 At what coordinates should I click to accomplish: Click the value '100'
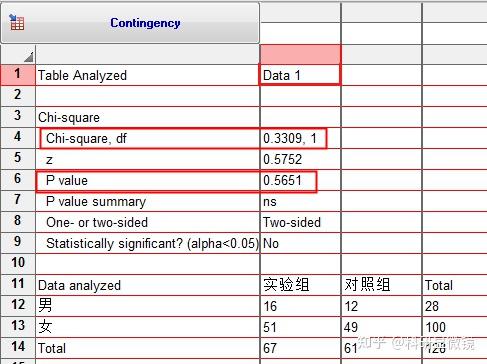[x=435, y=327]
